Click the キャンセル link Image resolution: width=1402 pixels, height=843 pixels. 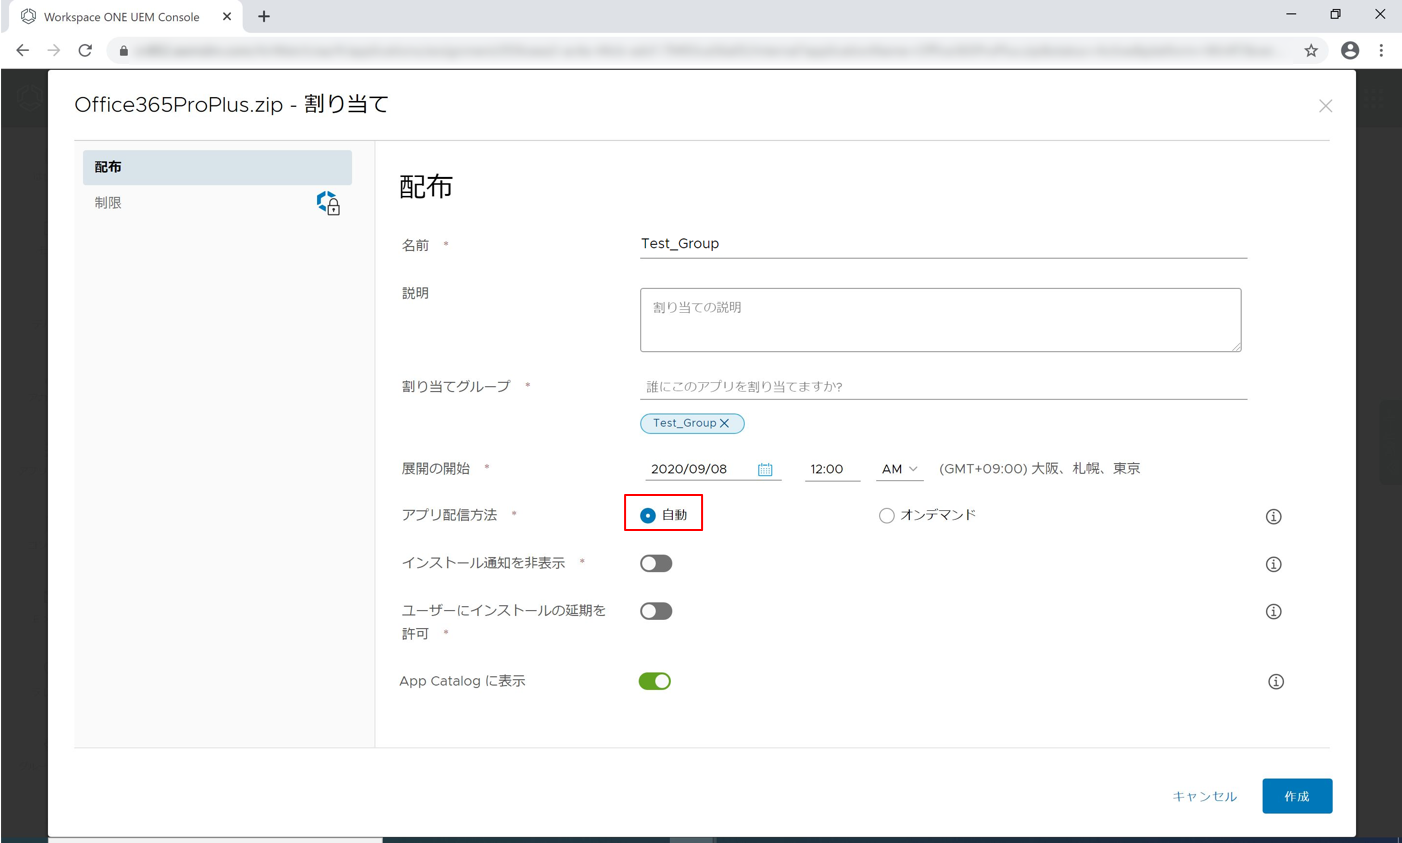[x=1204, y=797]
